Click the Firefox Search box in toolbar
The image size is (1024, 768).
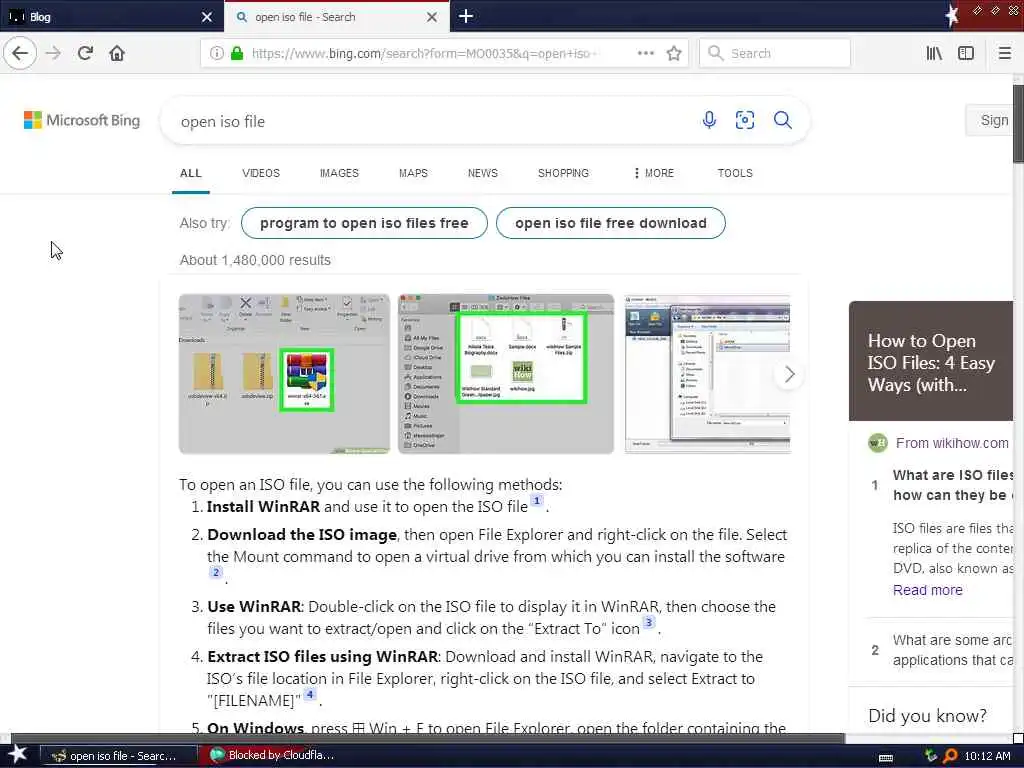pyautogui.click(x=775, y=53)
